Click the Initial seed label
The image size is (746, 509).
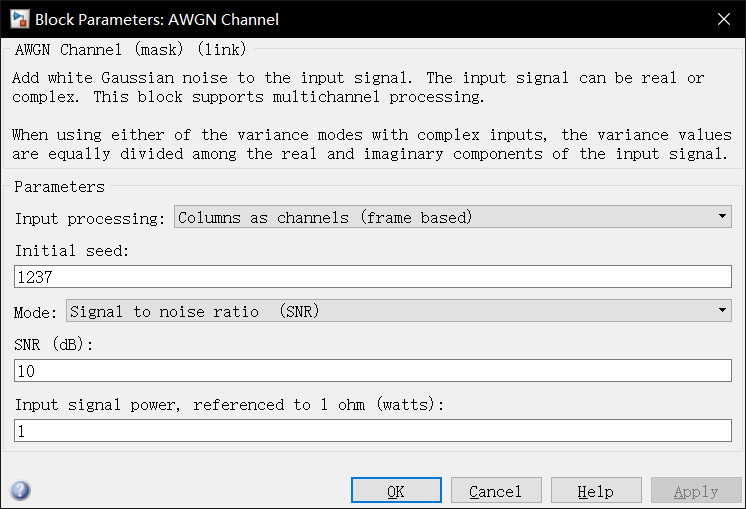click(72, 251)
